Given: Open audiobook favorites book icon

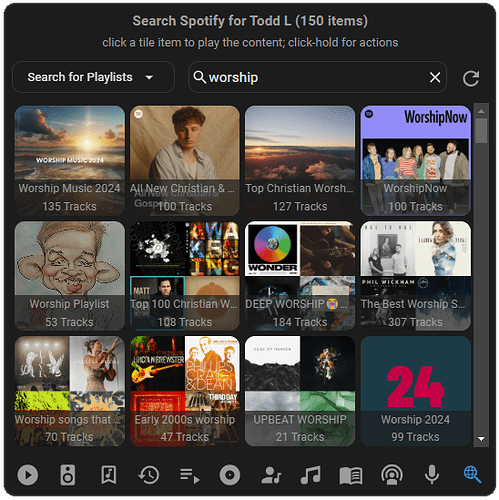Looking at the screenshot, I should (351, 476).
